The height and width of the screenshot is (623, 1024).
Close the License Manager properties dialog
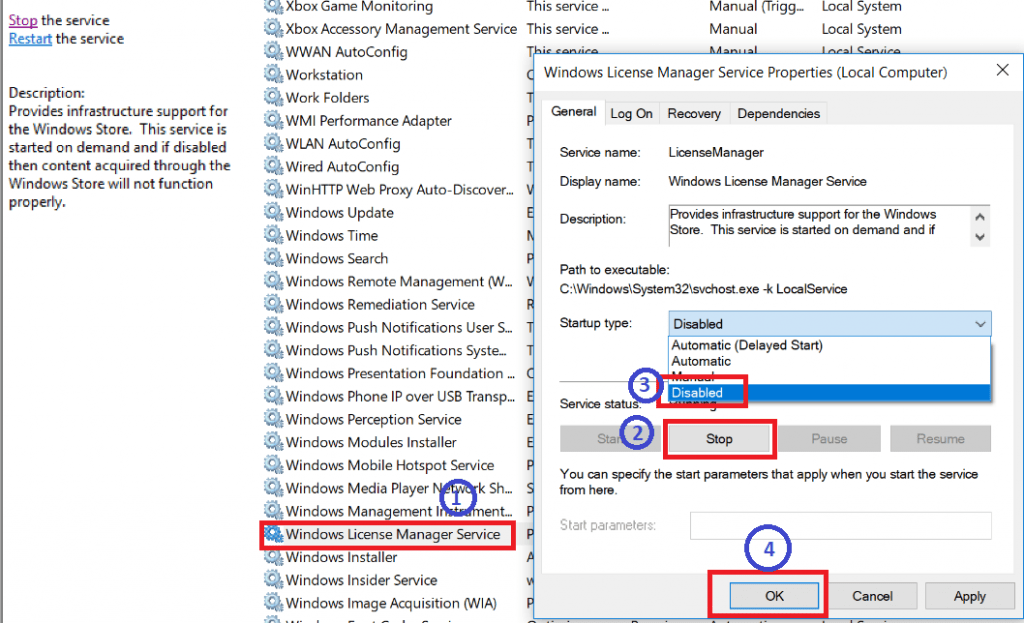click(x=1002, y=70)
